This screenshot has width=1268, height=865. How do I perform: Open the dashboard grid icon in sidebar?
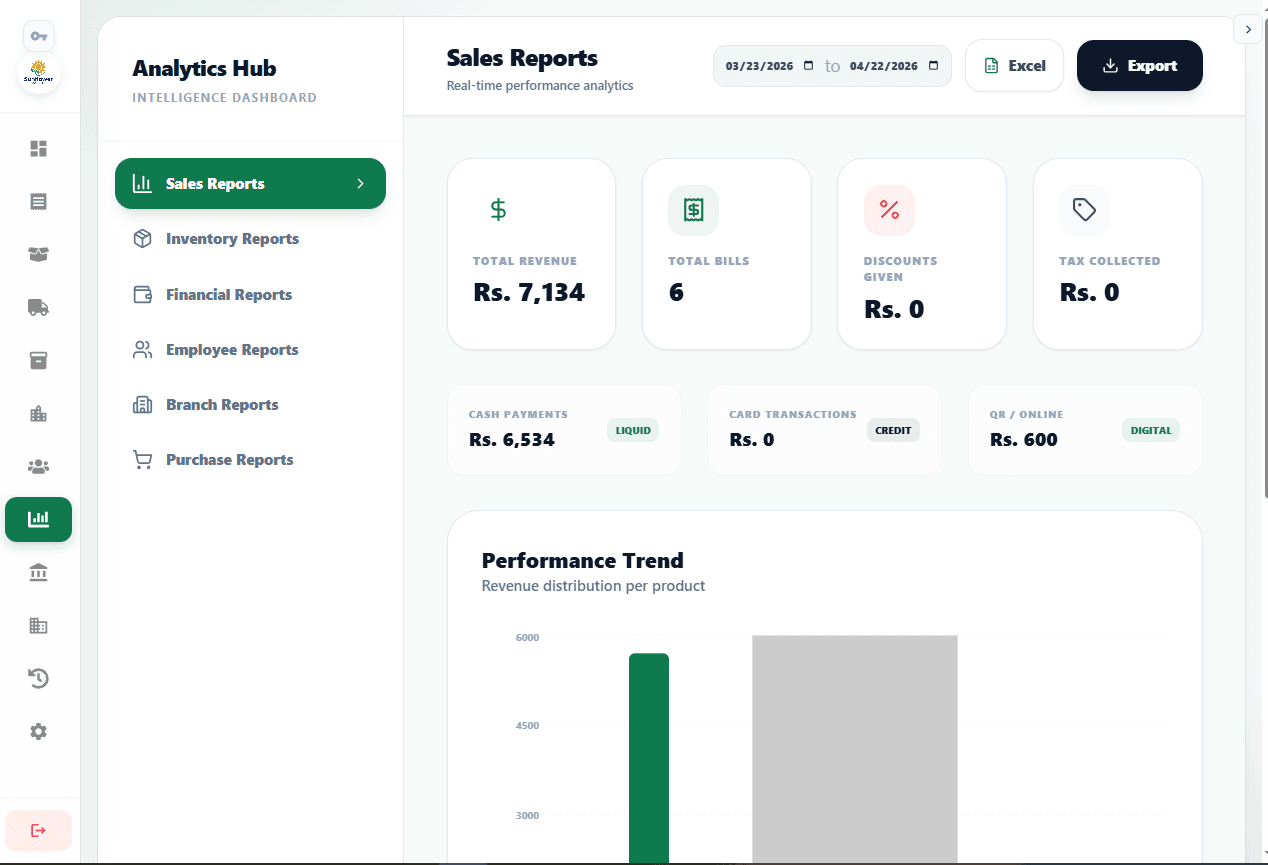(38, 149)
